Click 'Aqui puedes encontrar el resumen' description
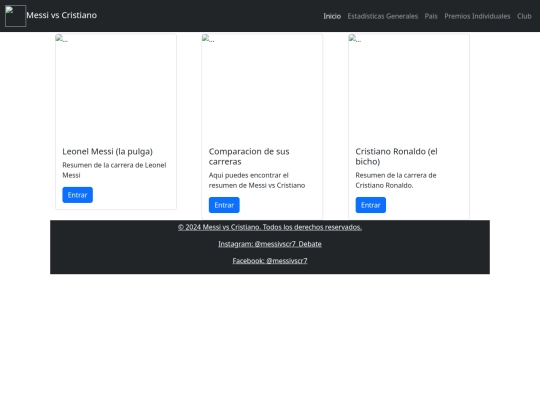 257,180
